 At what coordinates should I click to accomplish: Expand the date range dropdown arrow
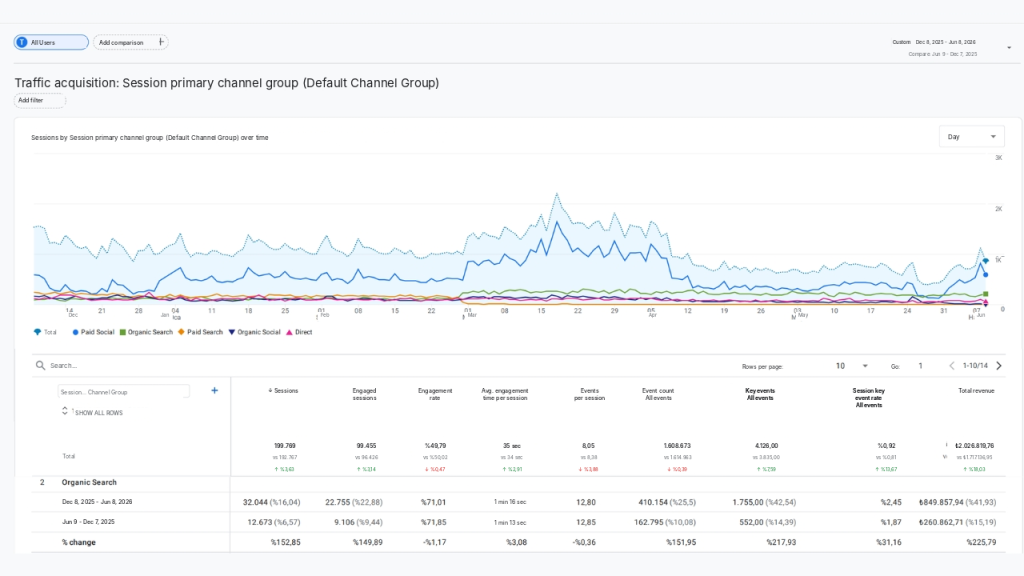1009,48
